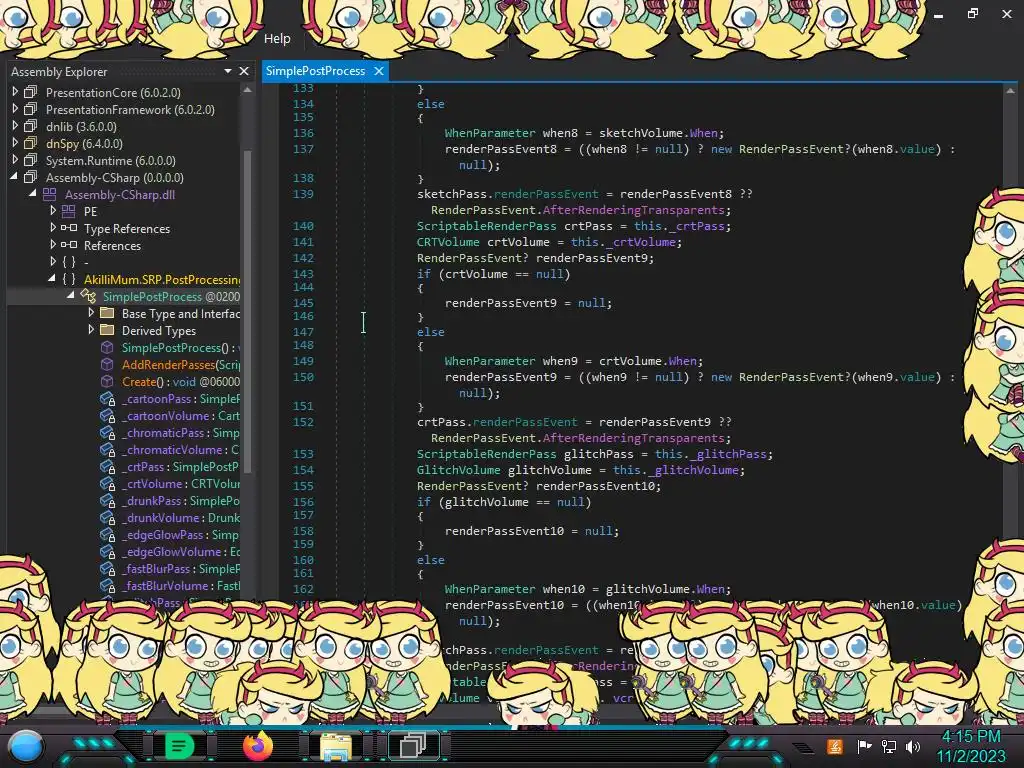This screenshot has width=1024, height=768.
Task: Click the SimplePostProcess class icon
Action: [88, 296]
